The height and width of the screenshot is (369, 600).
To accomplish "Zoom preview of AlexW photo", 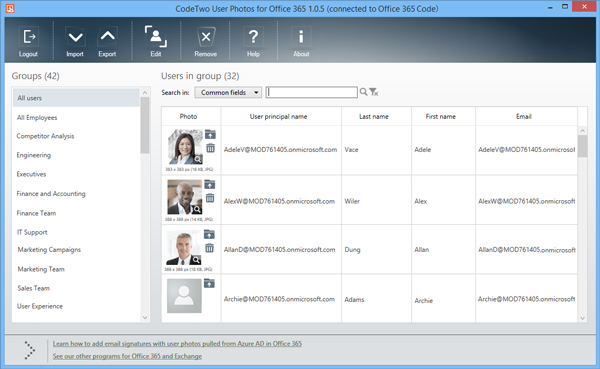I will tap(197, 209).
